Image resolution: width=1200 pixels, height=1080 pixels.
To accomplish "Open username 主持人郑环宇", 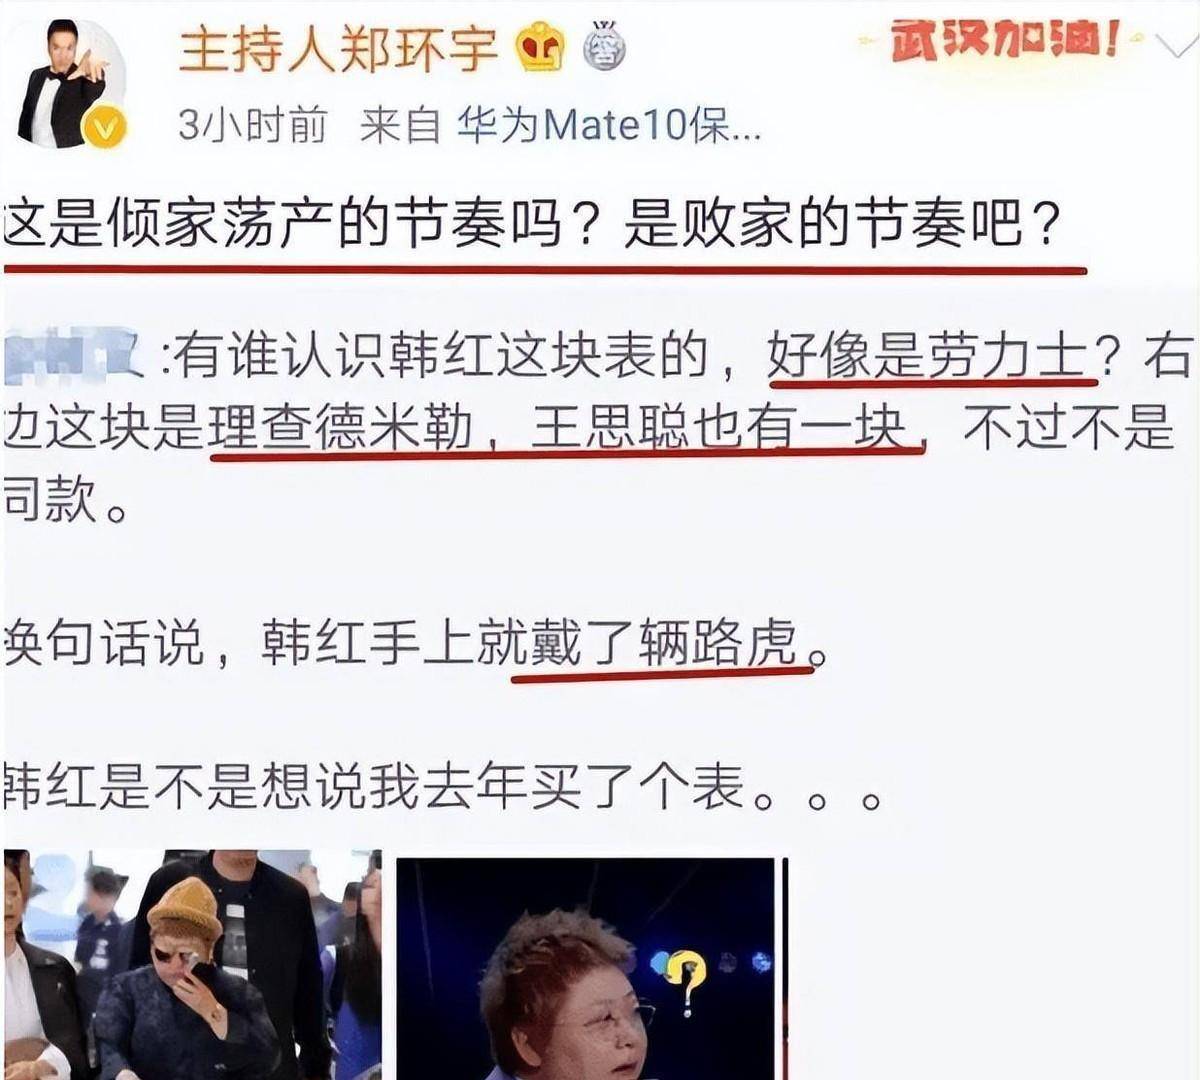I will point(338,48).
